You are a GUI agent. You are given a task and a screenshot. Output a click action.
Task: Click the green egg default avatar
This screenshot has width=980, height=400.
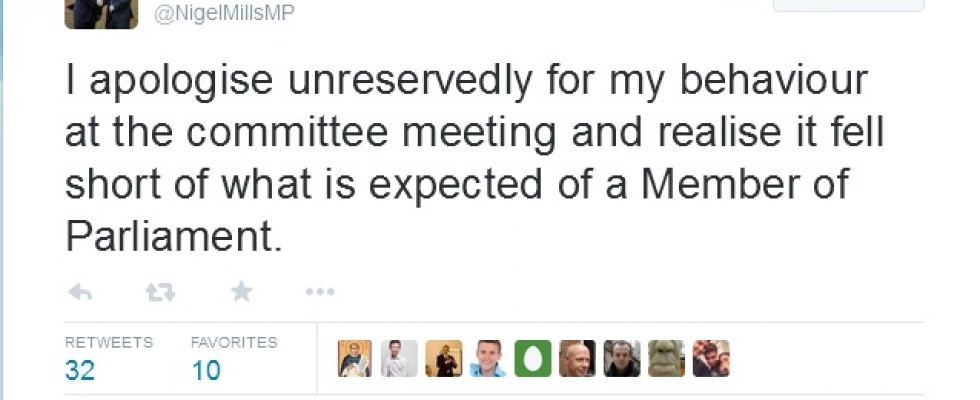pos(533,358)
